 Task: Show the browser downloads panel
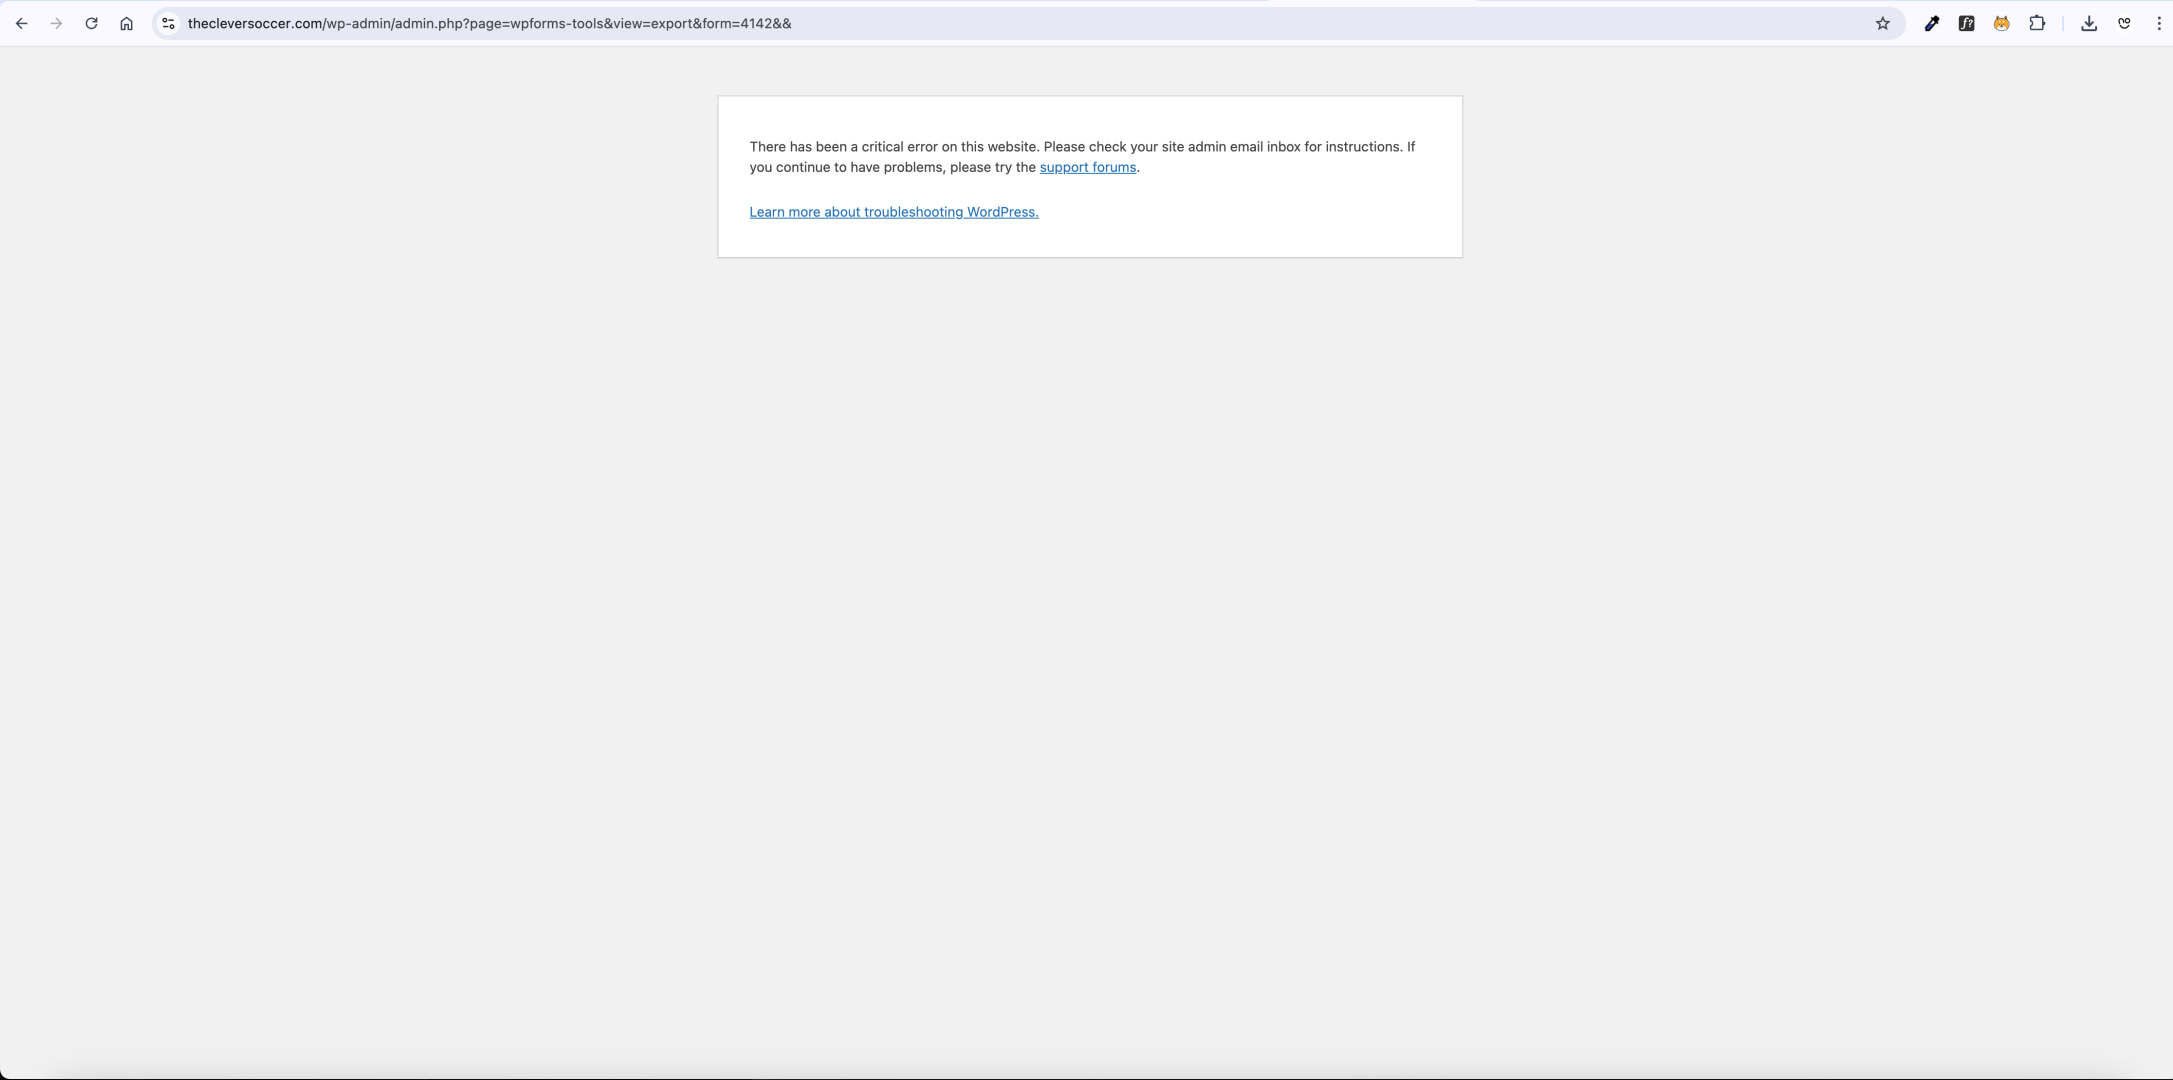click(x=2089, y=24)
